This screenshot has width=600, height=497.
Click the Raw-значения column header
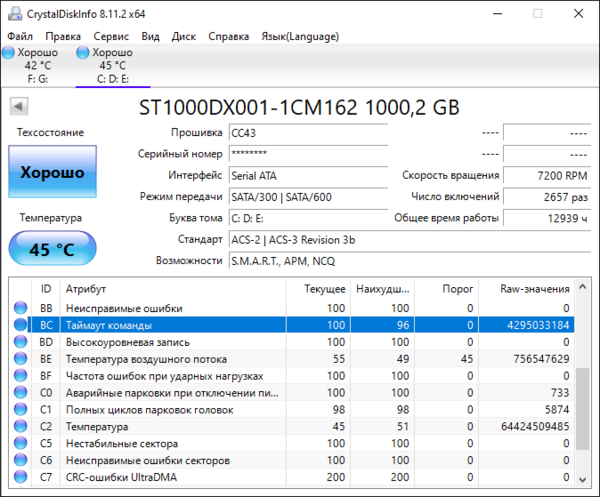coord(527,289)
